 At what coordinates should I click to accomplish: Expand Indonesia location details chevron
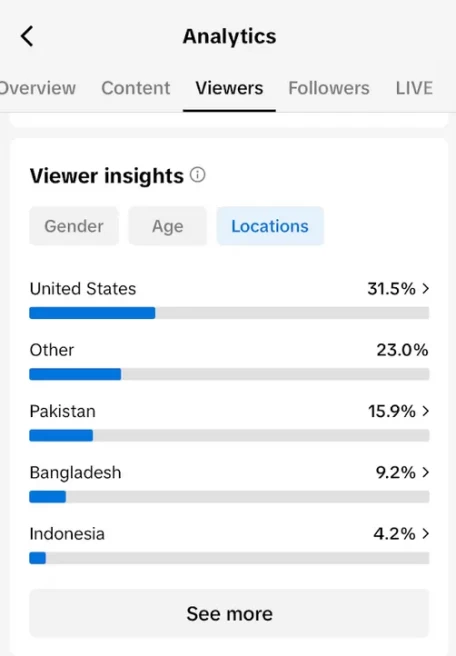point(425,533)
